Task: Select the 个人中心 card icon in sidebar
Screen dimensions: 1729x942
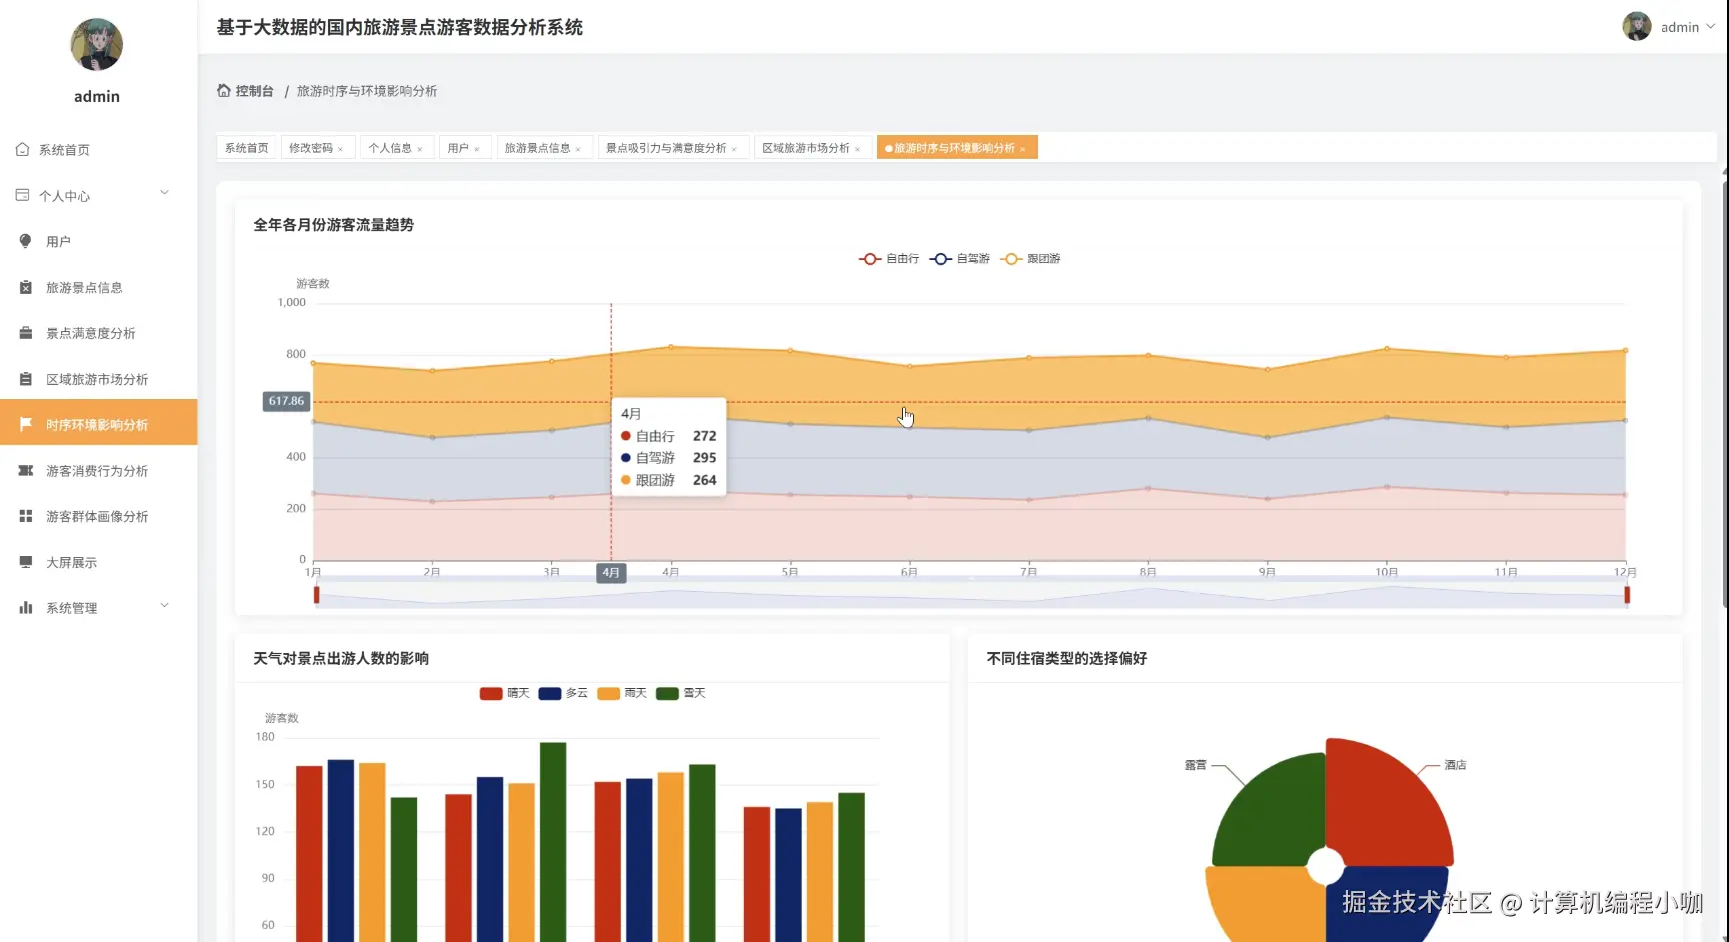Action: pyautogui.click(x=23, y=195)
